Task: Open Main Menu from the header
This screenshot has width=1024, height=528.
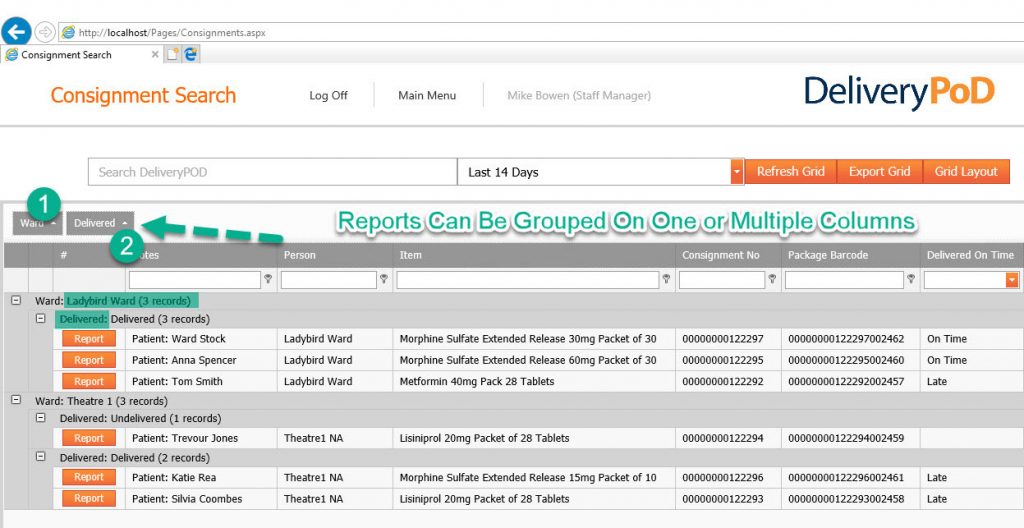Action: [x=427, y=95]
